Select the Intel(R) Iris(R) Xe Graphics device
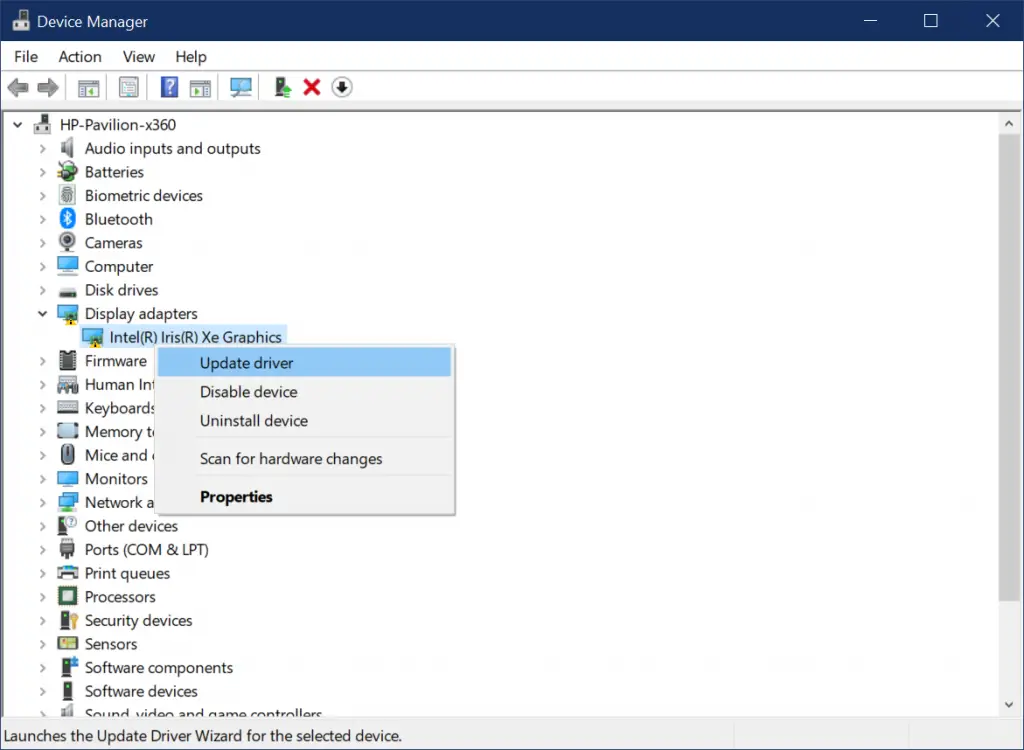1024x750 pixels. 195,337
